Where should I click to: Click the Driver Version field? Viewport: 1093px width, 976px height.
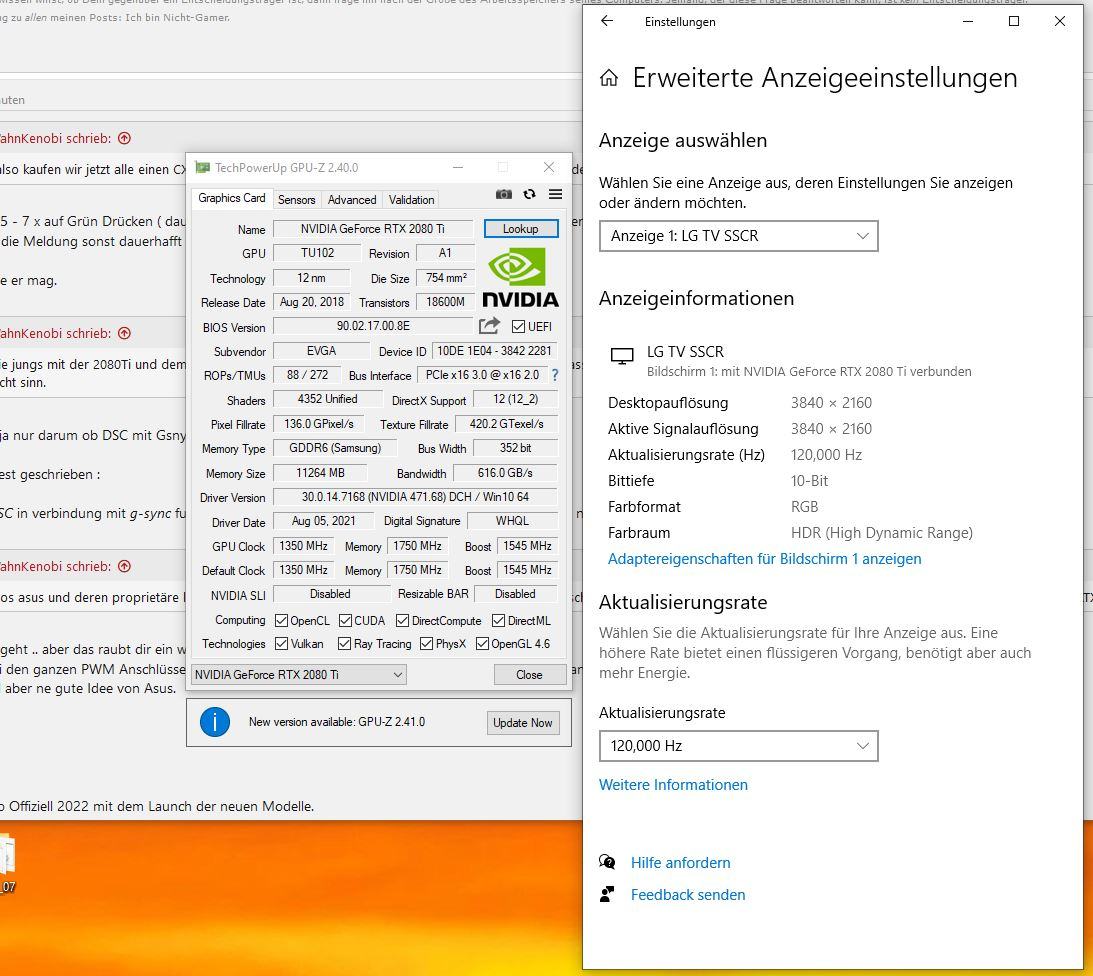click(415, 497)
